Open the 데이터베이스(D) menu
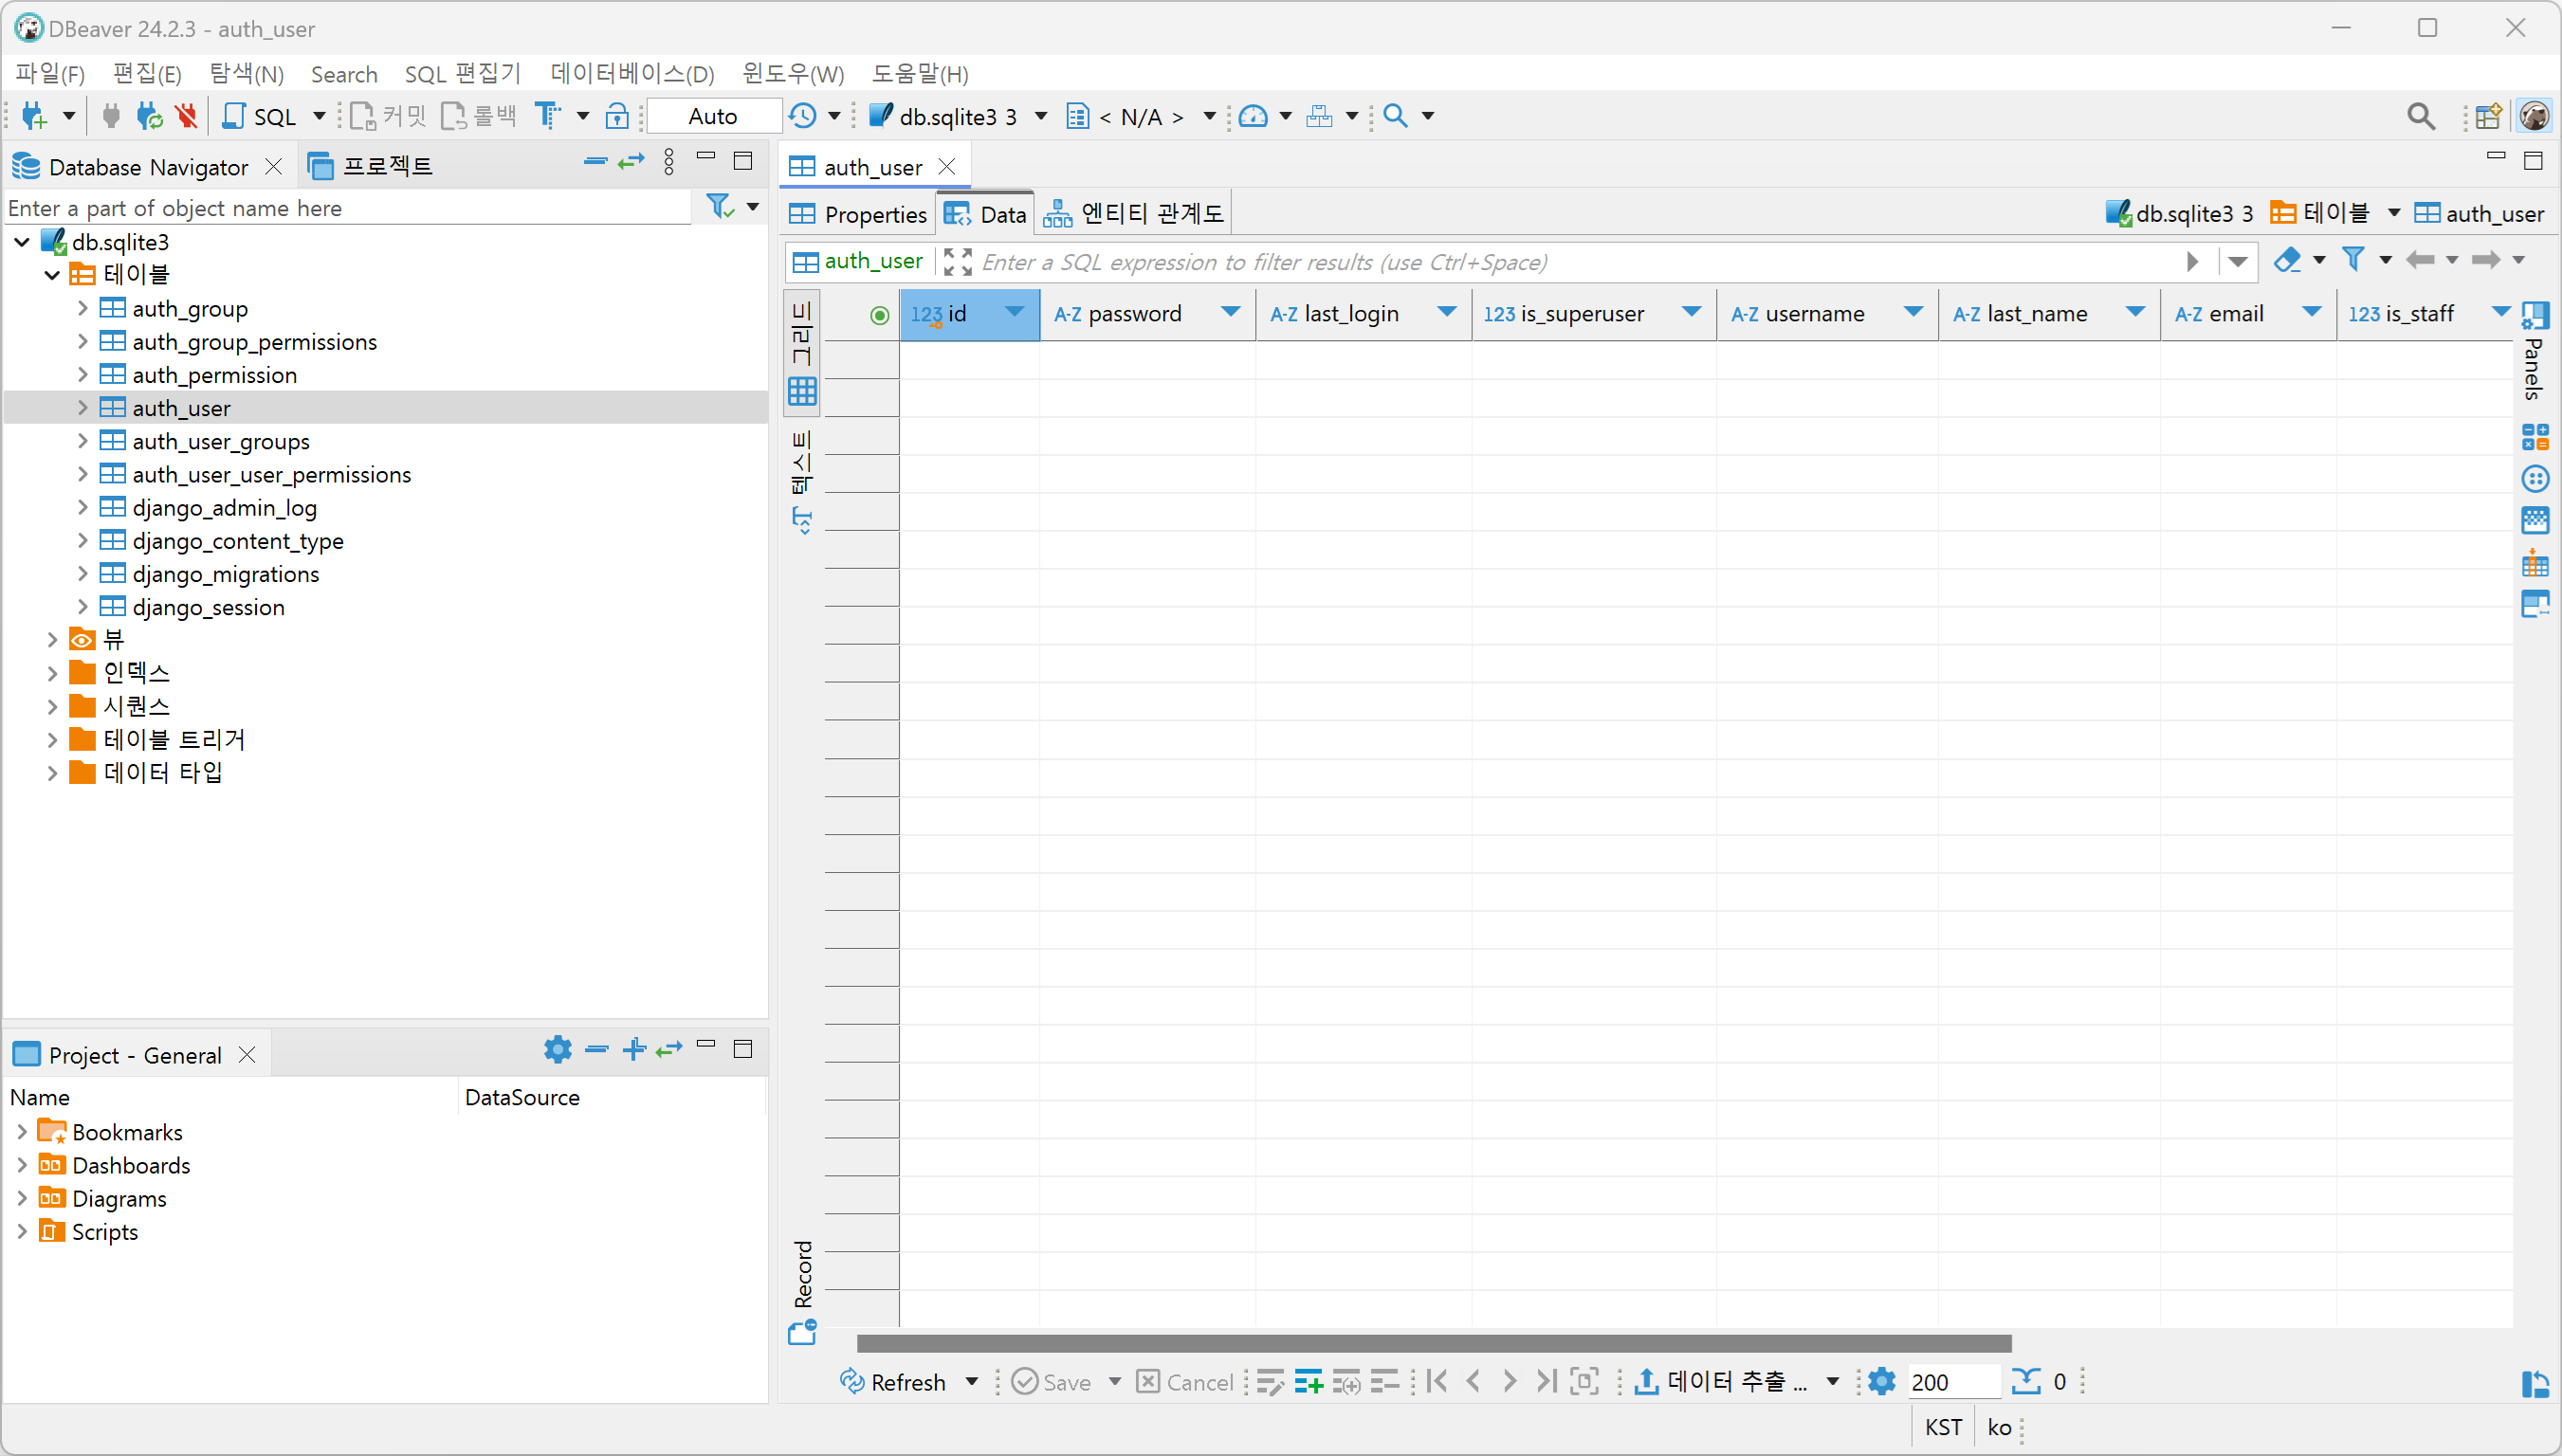The image size is (2562, 1456). [x=632, y=74]
